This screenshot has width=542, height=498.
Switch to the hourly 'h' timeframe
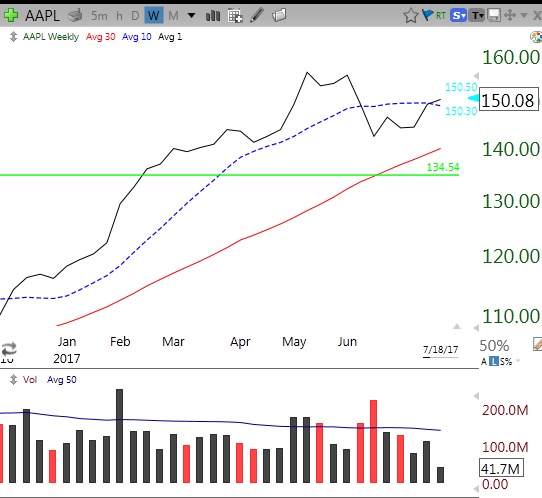(119, 16)
